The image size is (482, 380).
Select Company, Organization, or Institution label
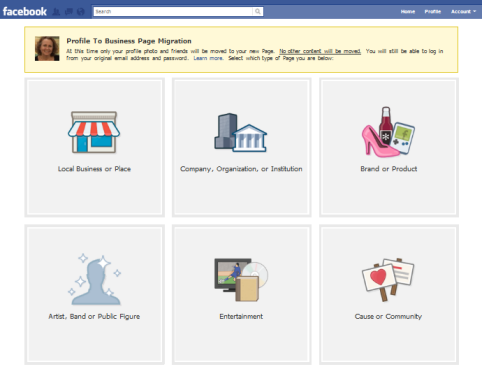(241, 169)
